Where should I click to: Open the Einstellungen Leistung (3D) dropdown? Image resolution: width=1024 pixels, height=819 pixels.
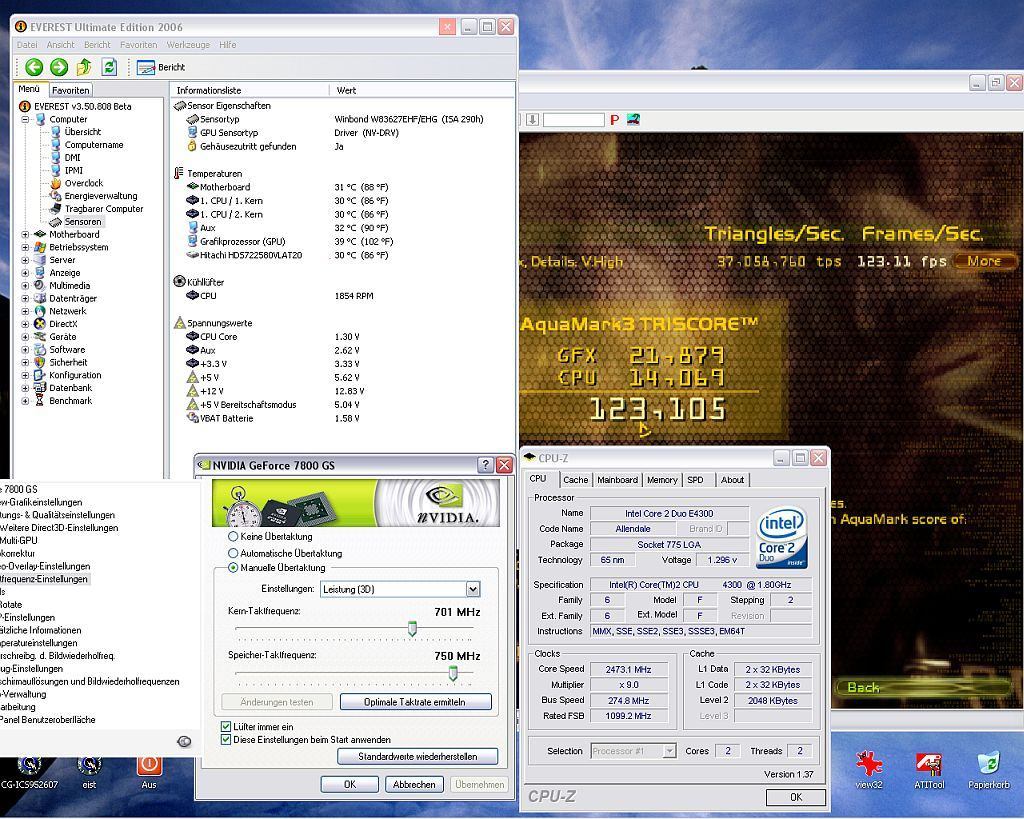[473, 589]
